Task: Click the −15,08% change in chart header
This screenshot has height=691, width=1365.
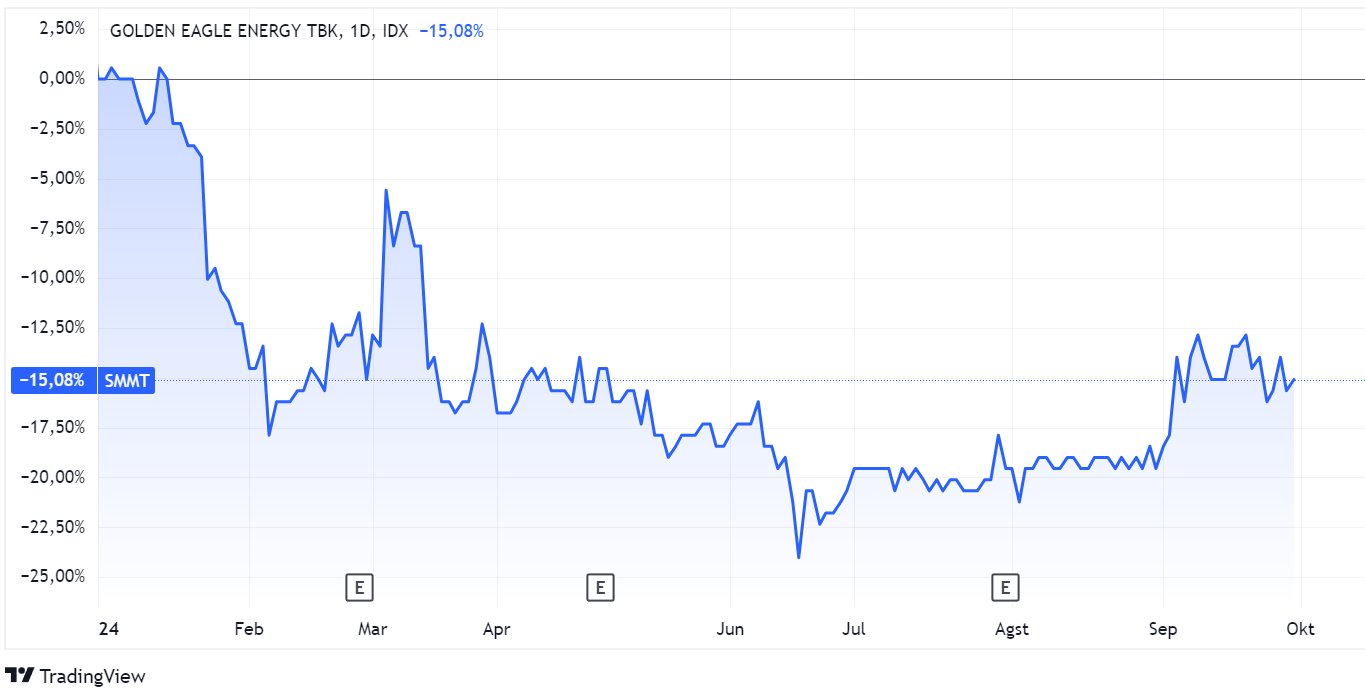Action: click(451, 31)
